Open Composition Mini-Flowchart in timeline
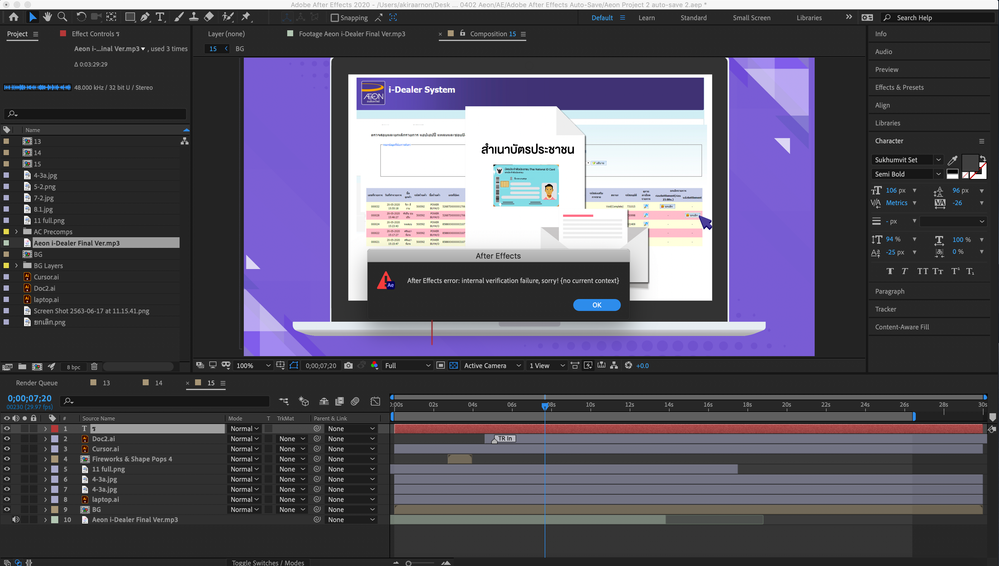 (x=284, y=401)
